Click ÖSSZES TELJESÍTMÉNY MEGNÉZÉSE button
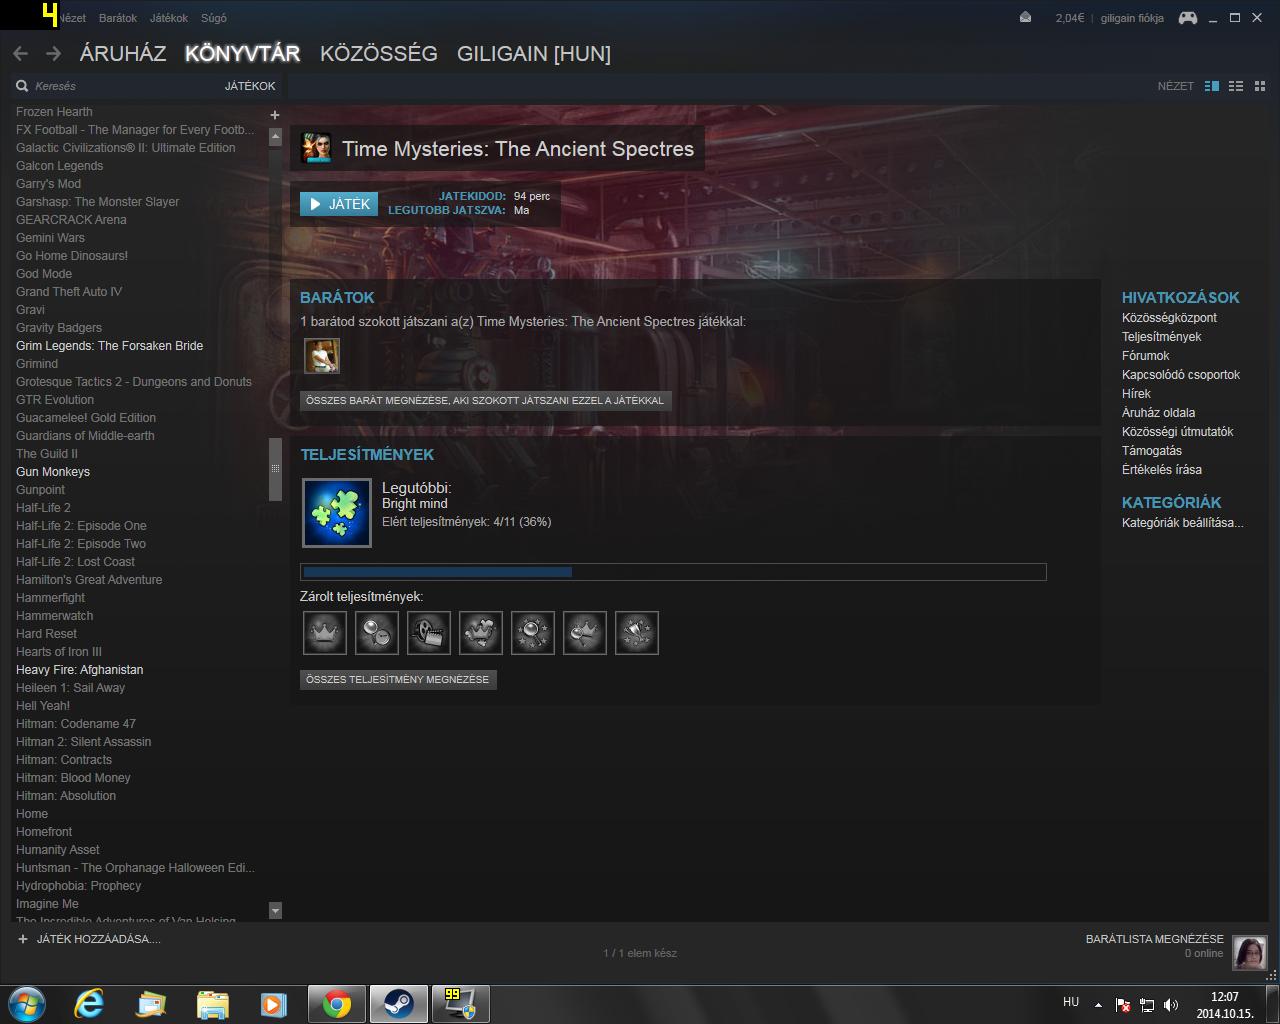The image size is (1280, 1024). pos(398,680)
